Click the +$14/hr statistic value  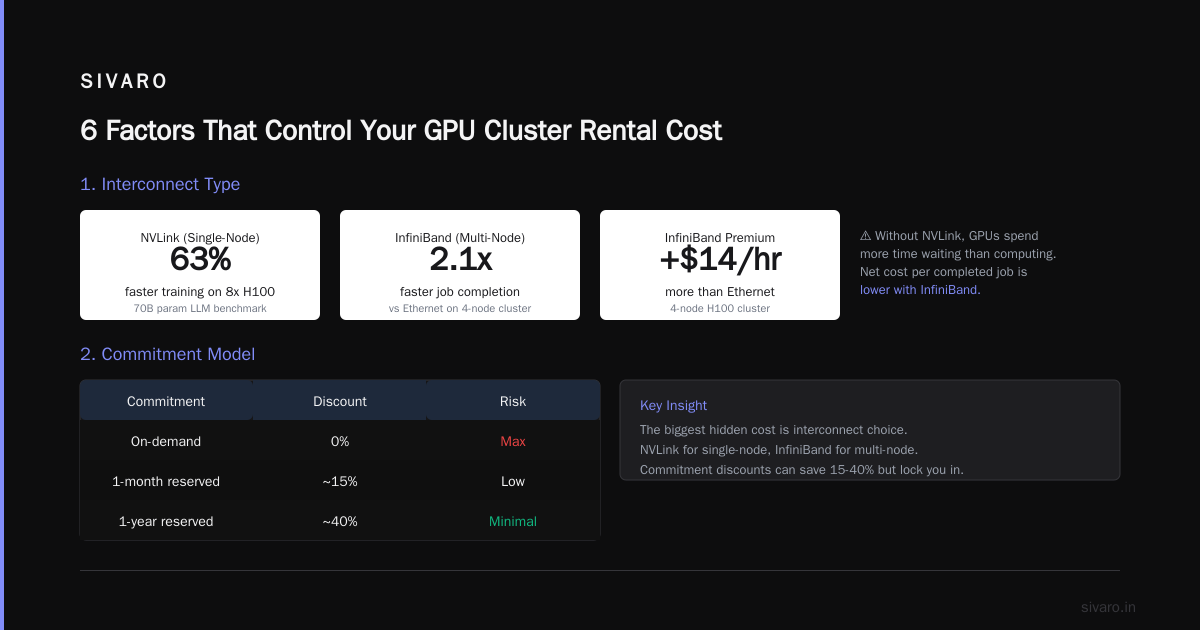pyautogui.click(x=720, y=260)
